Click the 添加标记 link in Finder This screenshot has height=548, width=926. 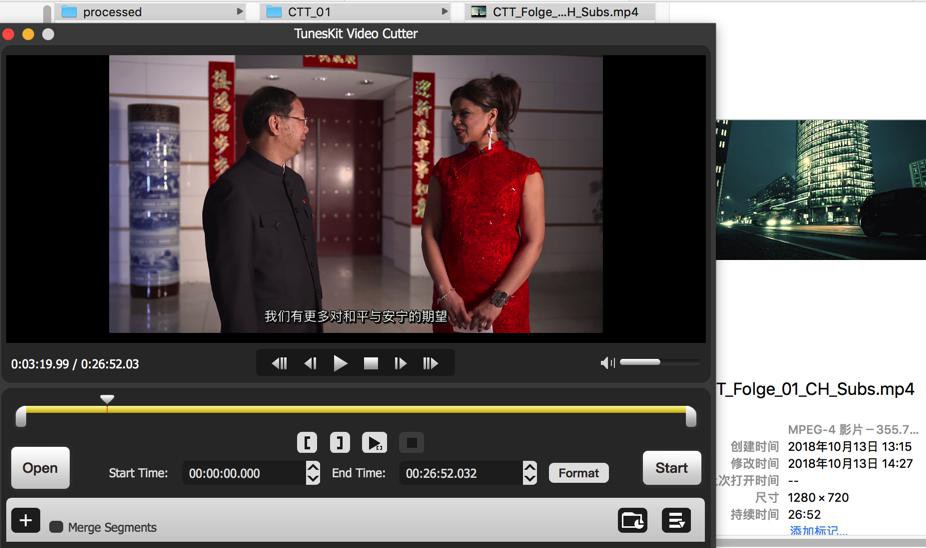pyautogui.click(x=819, y=531)
